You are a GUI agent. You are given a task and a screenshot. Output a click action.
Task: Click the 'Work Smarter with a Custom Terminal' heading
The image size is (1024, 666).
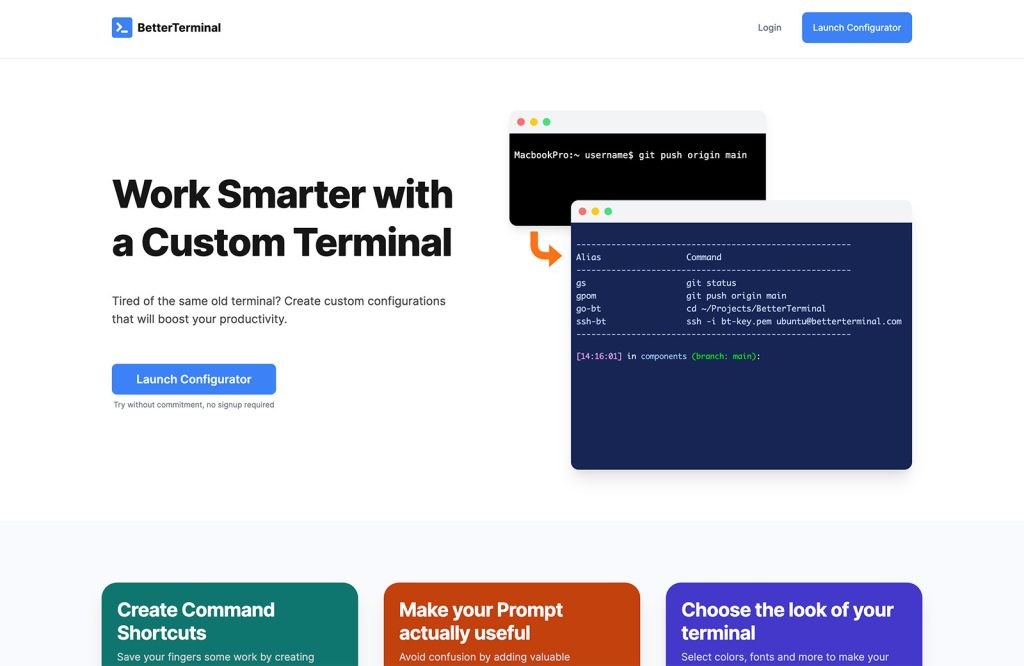pyautogui.click(x=282, y=218)
